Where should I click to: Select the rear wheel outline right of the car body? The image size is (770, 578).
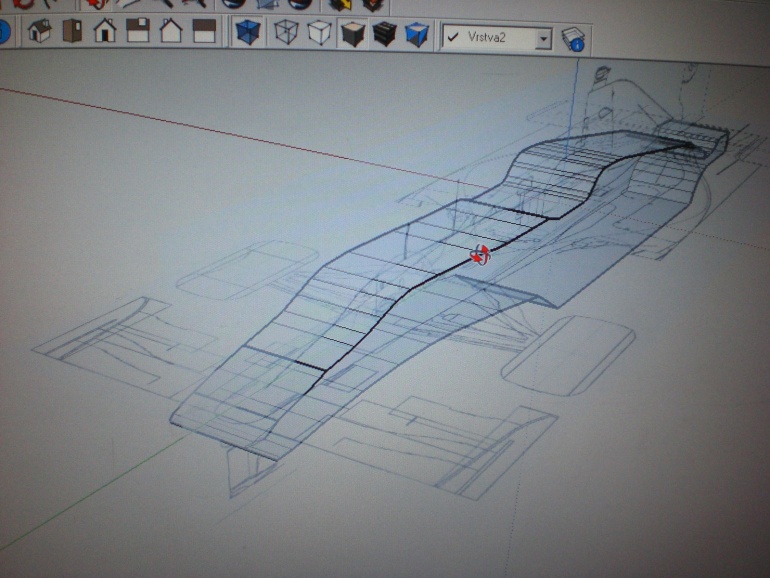coord(569,355)
